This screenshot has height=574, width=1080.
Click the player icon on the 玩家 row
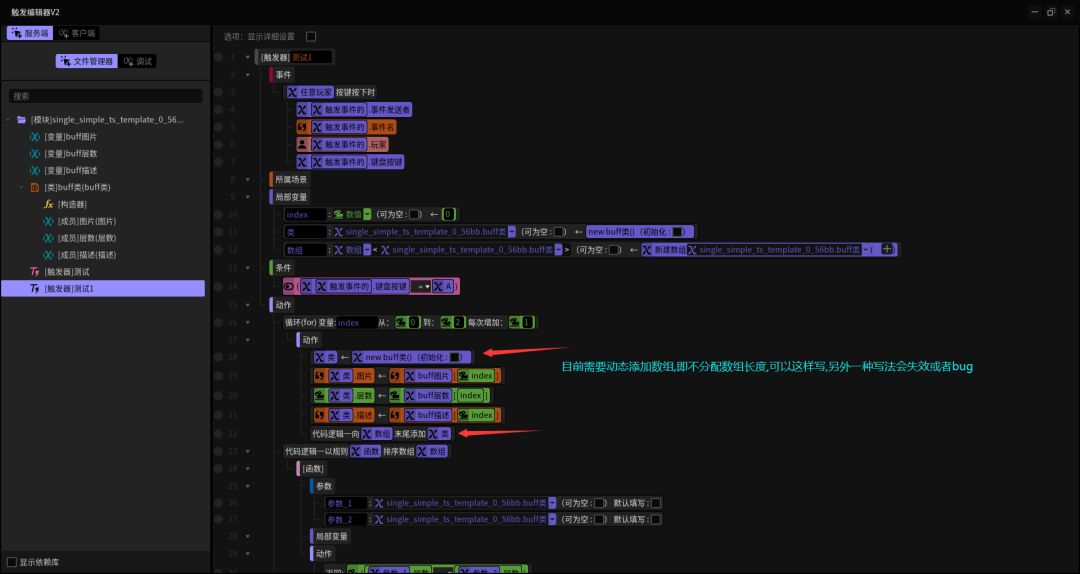[x=302, y=145]
